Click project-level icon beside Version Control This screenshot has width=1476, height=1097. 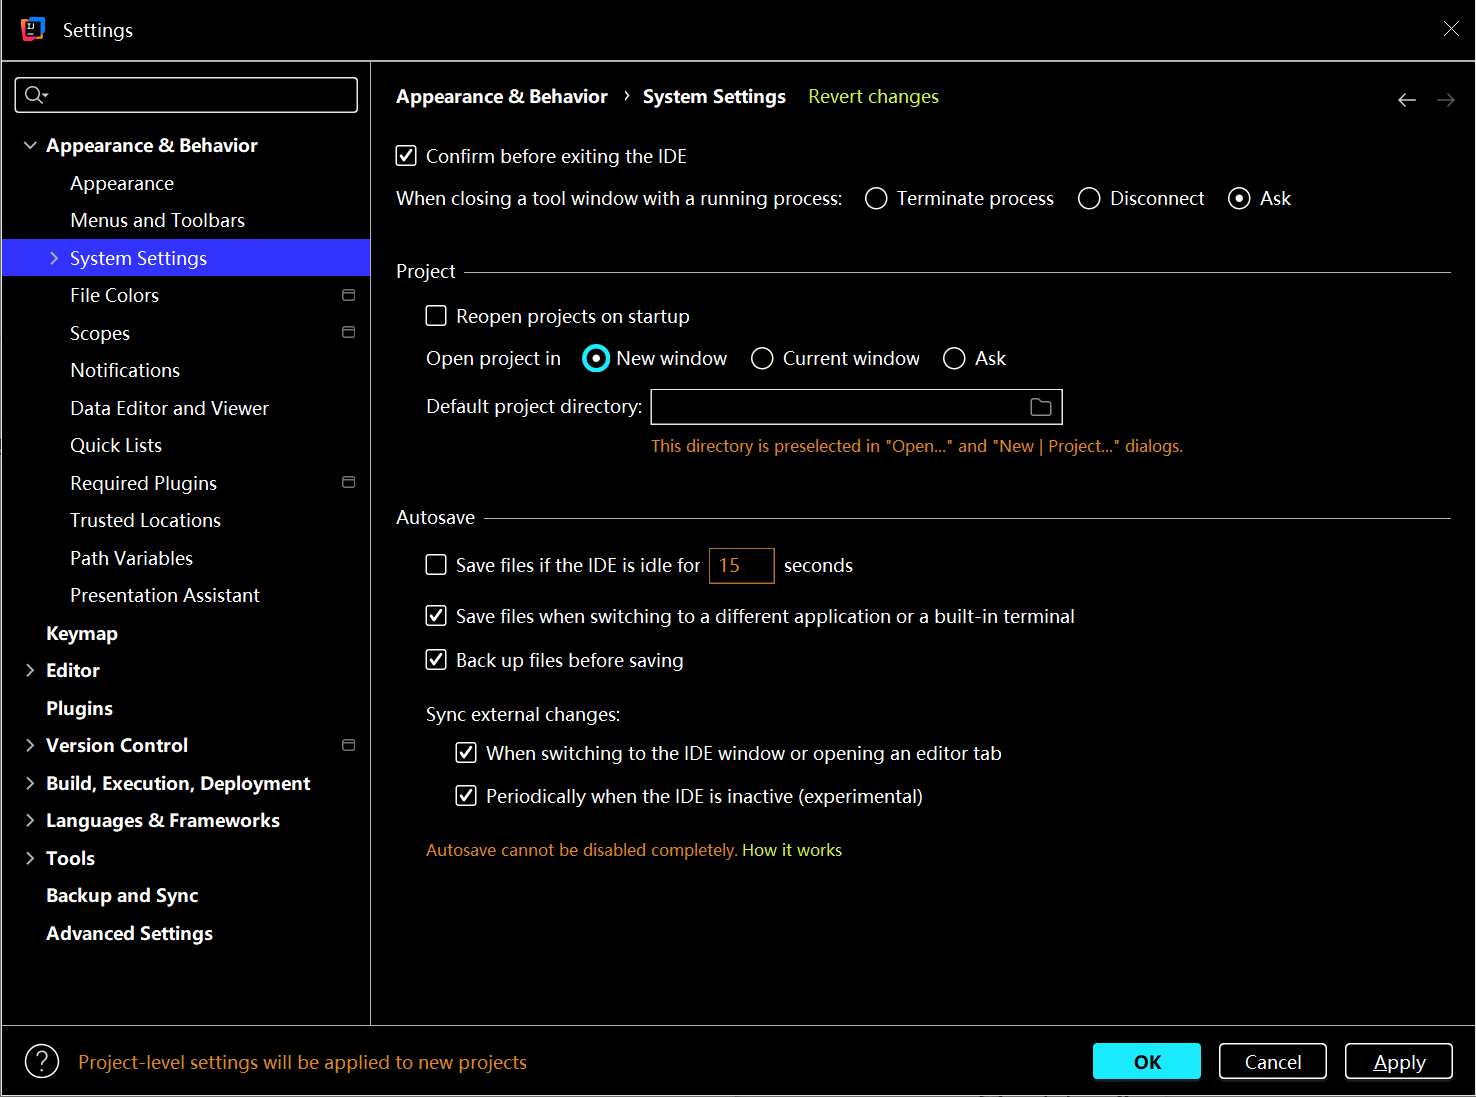pos(348,745)
